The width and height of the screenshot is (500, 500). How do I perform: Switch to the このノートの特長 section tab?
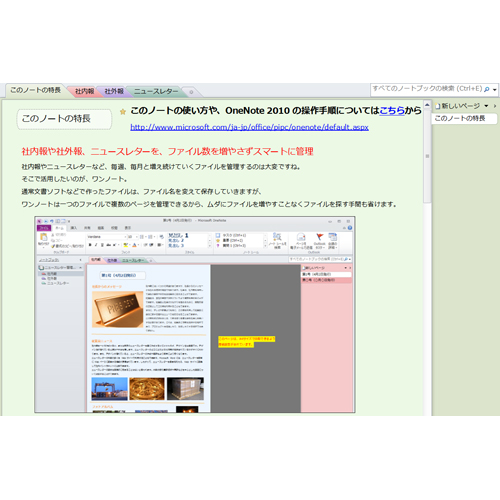pyautogui.click(x=35, y=90)
